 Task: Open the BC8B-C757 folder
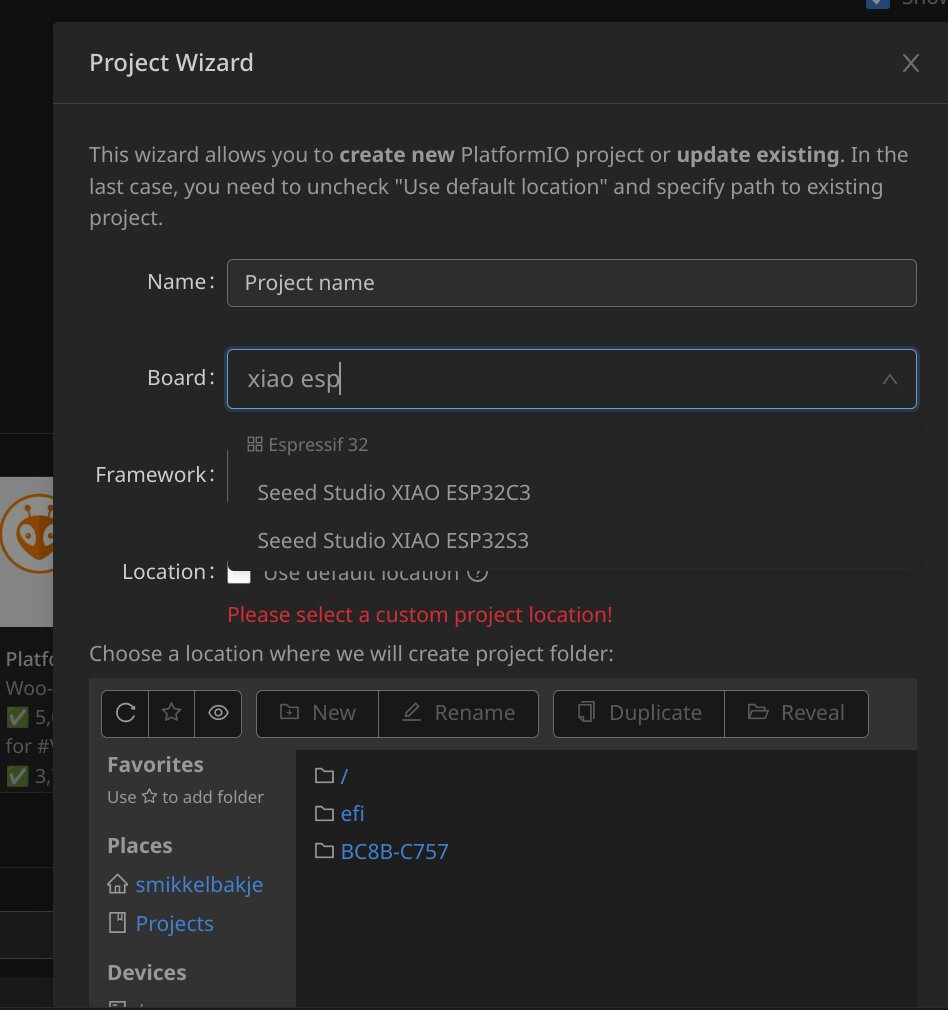[394, 852]
